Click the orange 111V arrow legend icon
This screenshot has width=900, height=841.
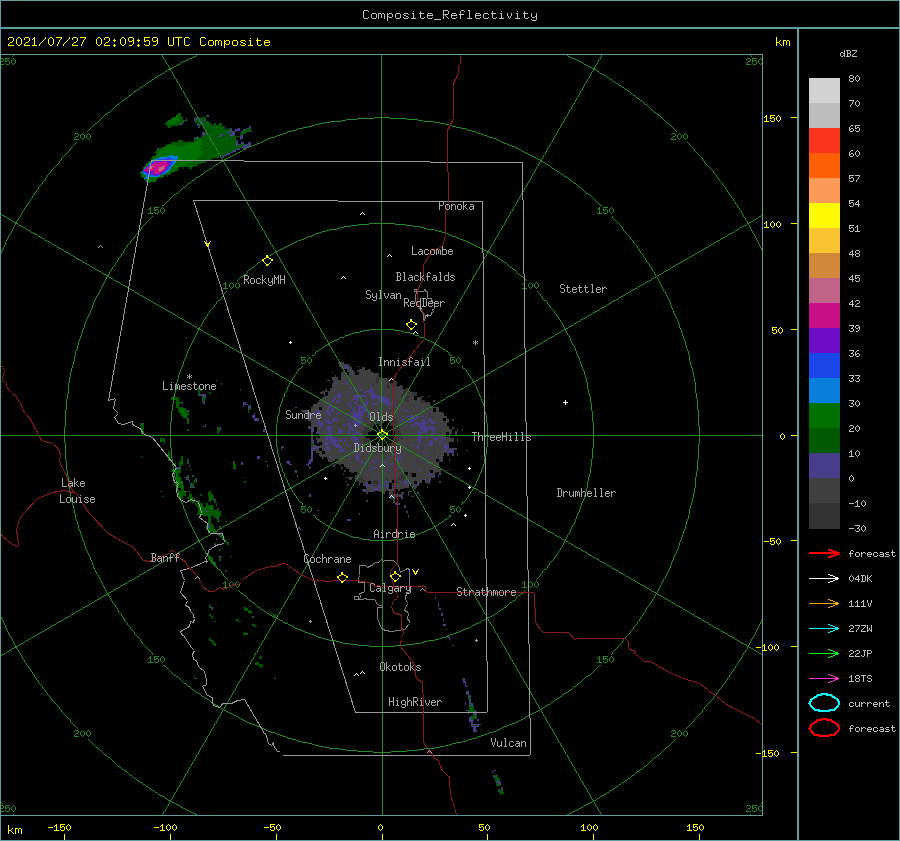coord(824,603)
